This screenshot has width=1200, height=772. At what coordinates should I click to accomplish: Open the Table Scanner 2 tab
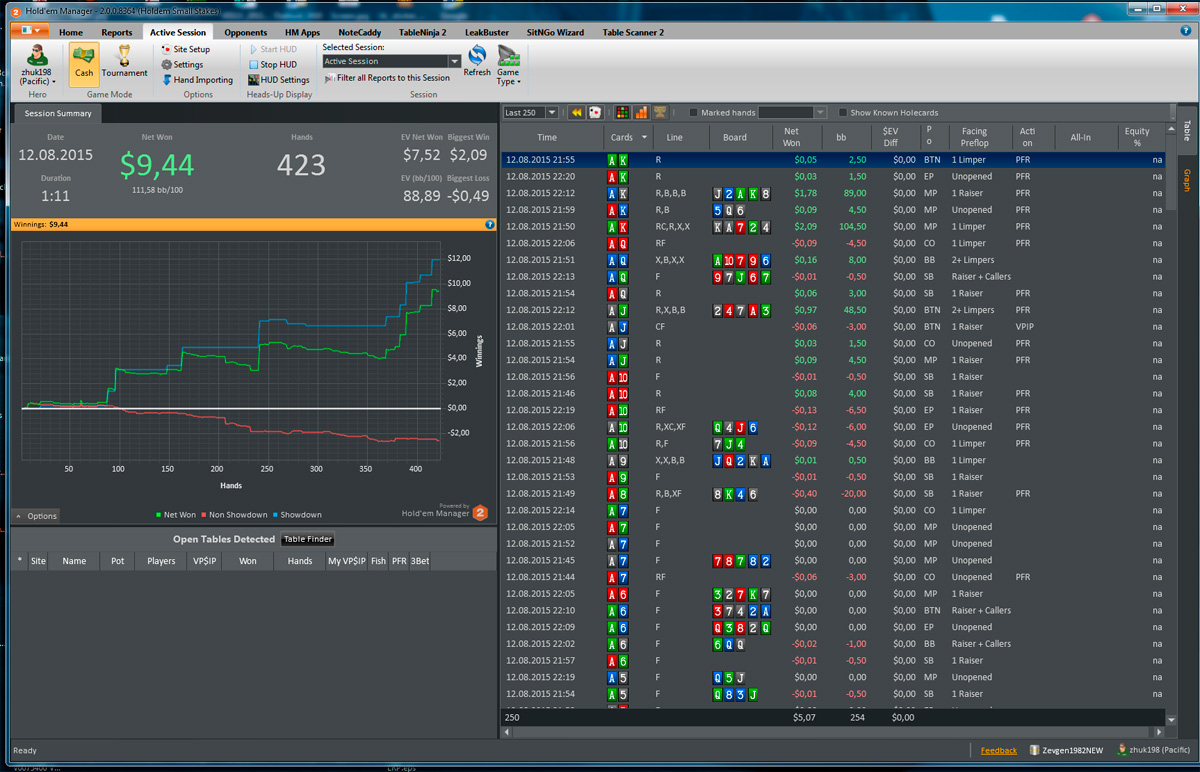(633, 32)
